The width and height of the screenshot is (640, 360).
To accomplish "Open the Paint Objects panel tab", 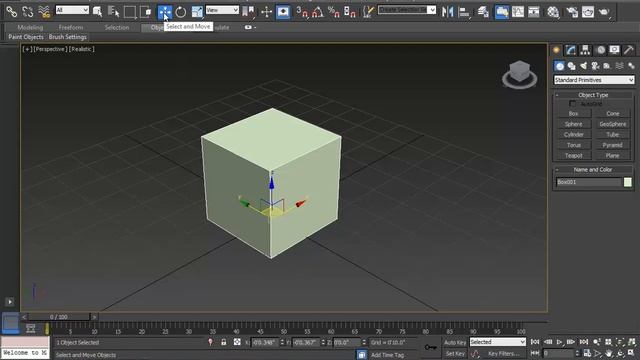I will coord(26,37).
